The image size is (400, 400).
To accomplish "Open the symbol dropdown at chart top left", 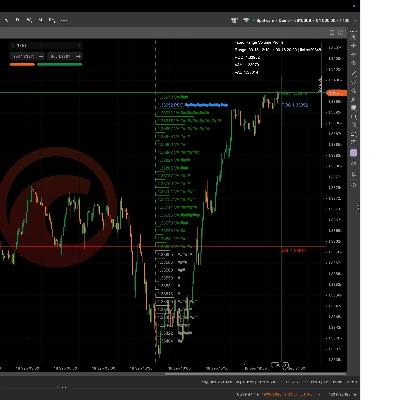I will (x=46, y=45).
